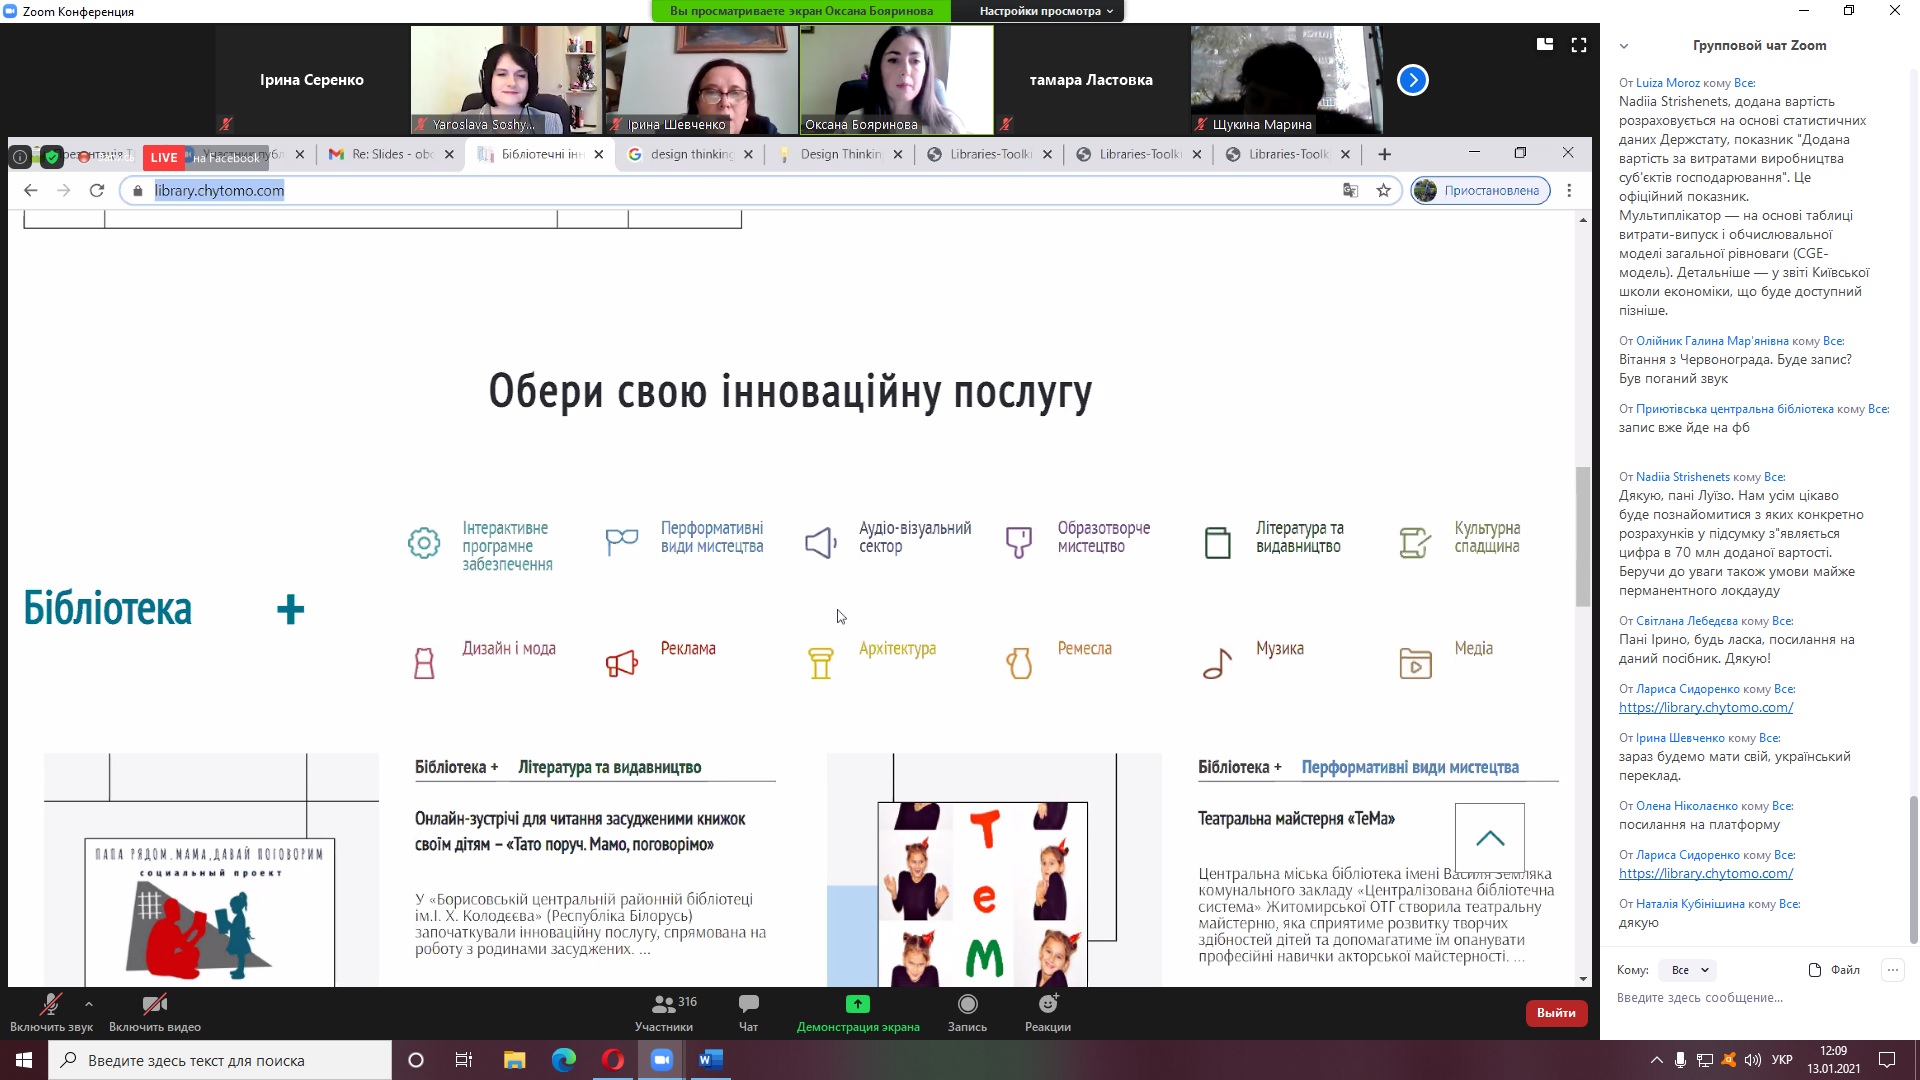The width and height of the screenshot is (1920, 1080).
Task: Click the chat panel scrollbar thumb
Action: point(1913,870)
